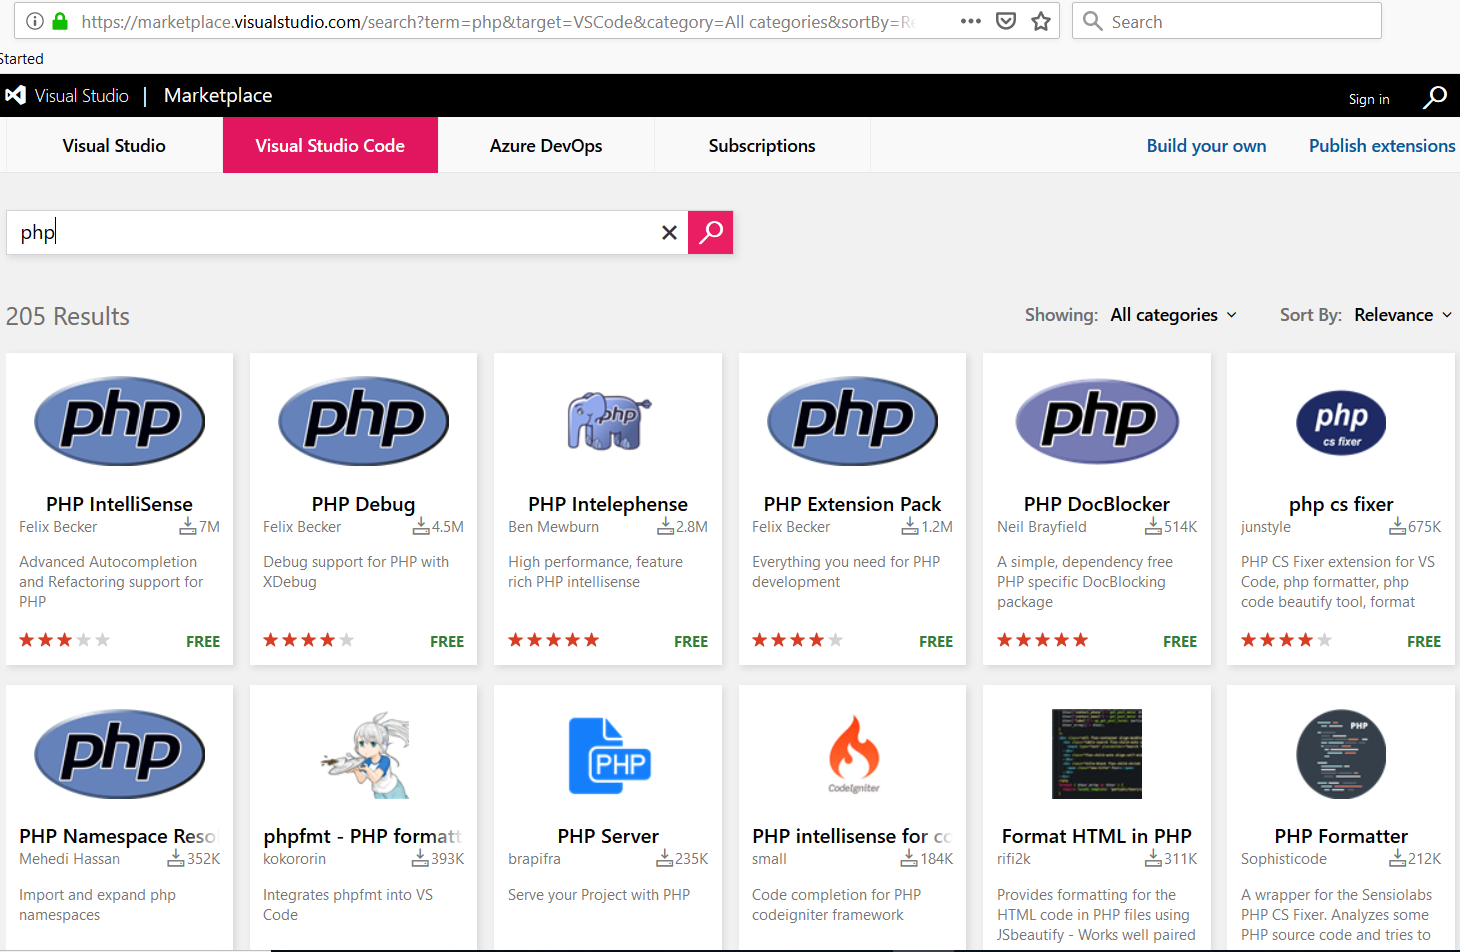Open the All categories dropdown
Viewport: 1460px width, 952px height.
(1173, 315)
